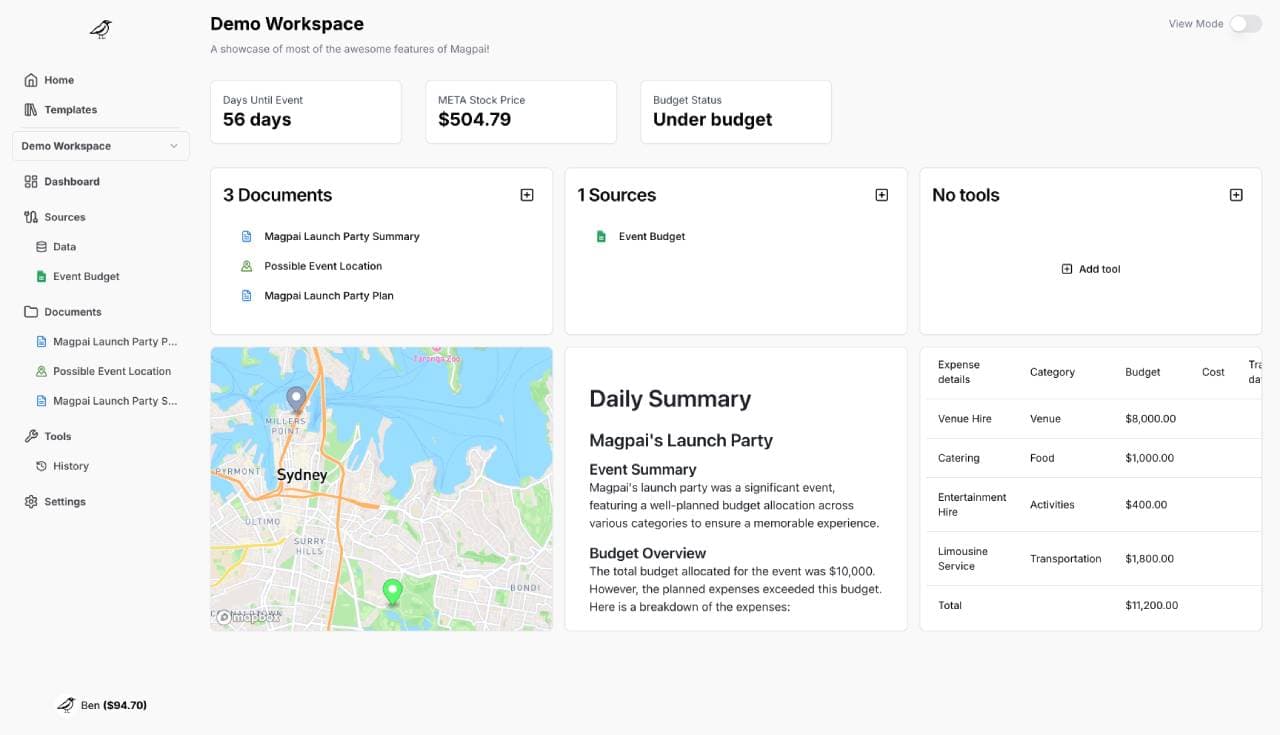The height and width of the screenshot is (735, 1280).
Task: Click the Home house icon
Action: pos(31,80)
